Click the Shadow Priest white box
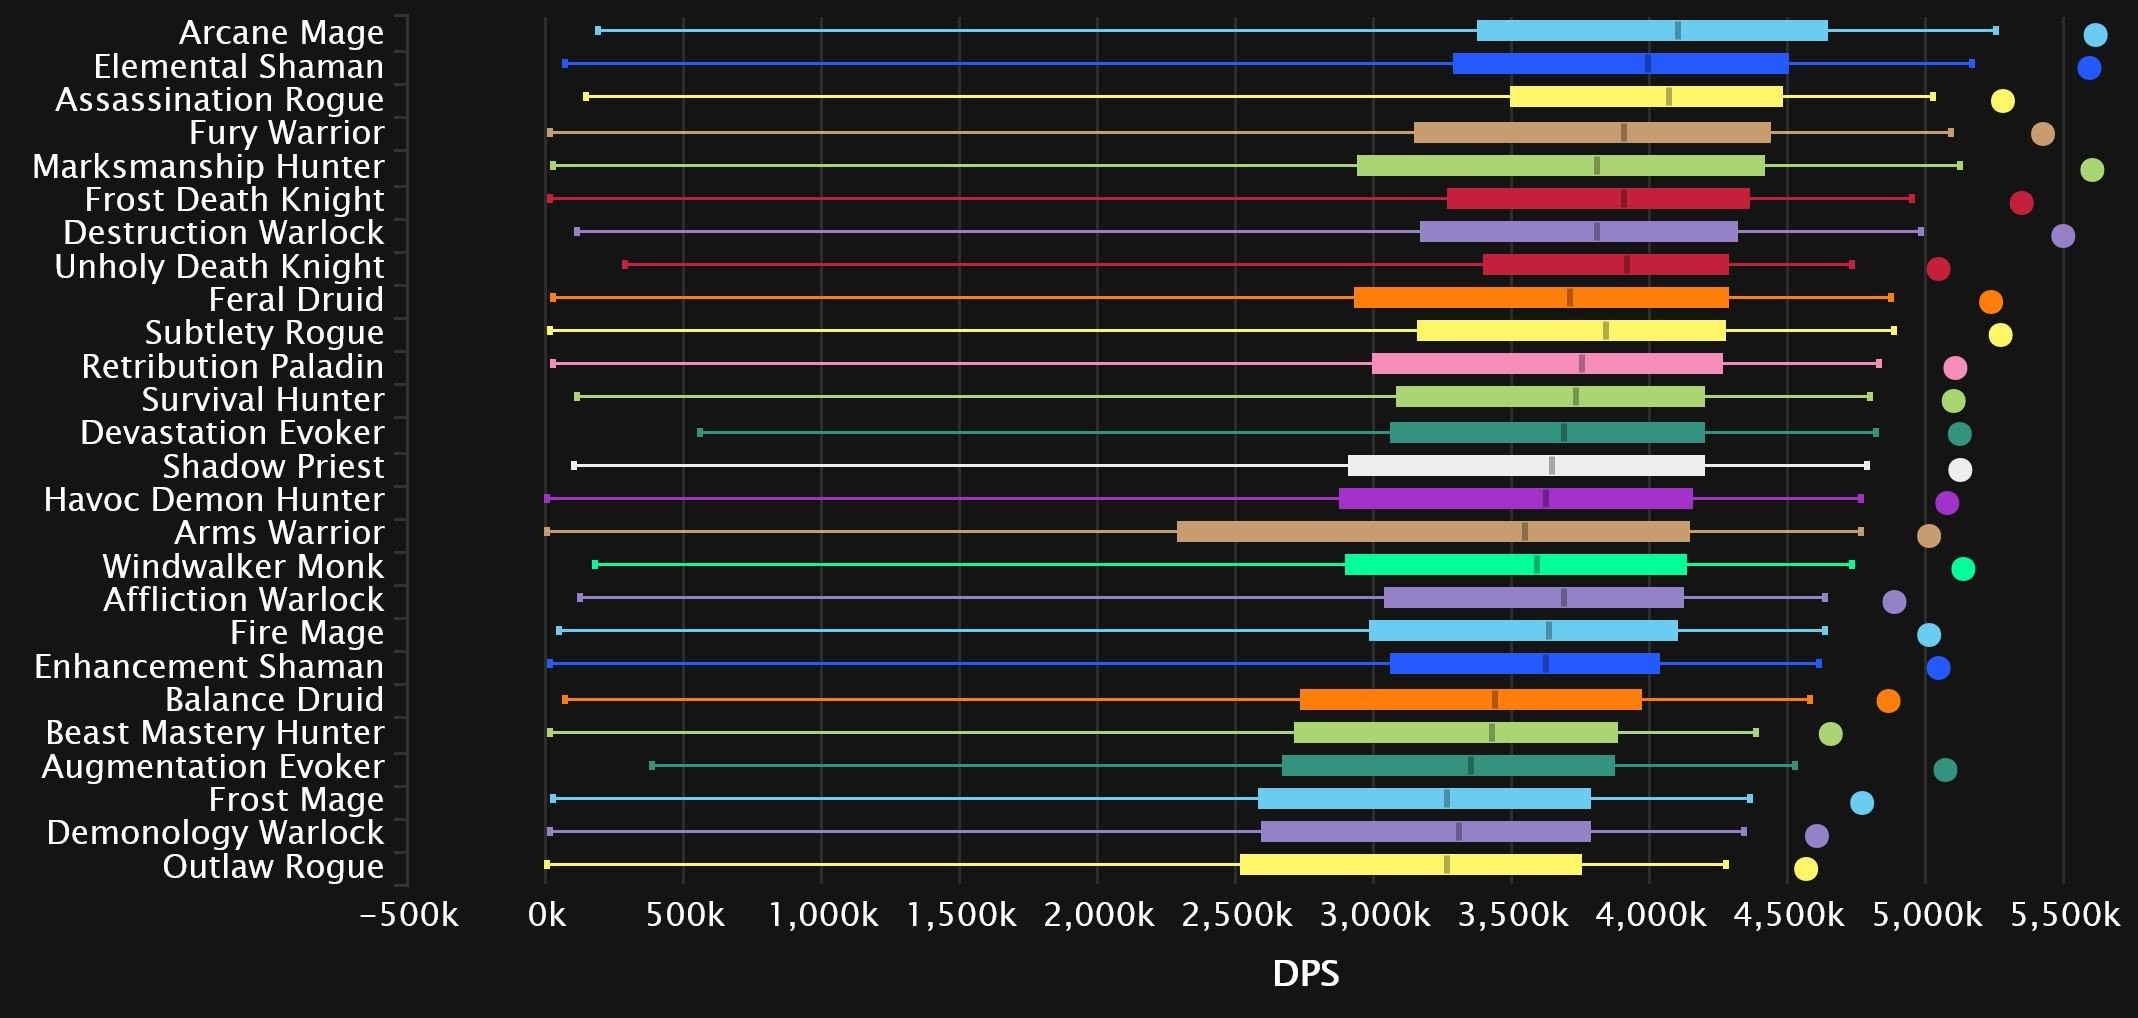The image size is (2138, 1018). [x=1526, y=466]
